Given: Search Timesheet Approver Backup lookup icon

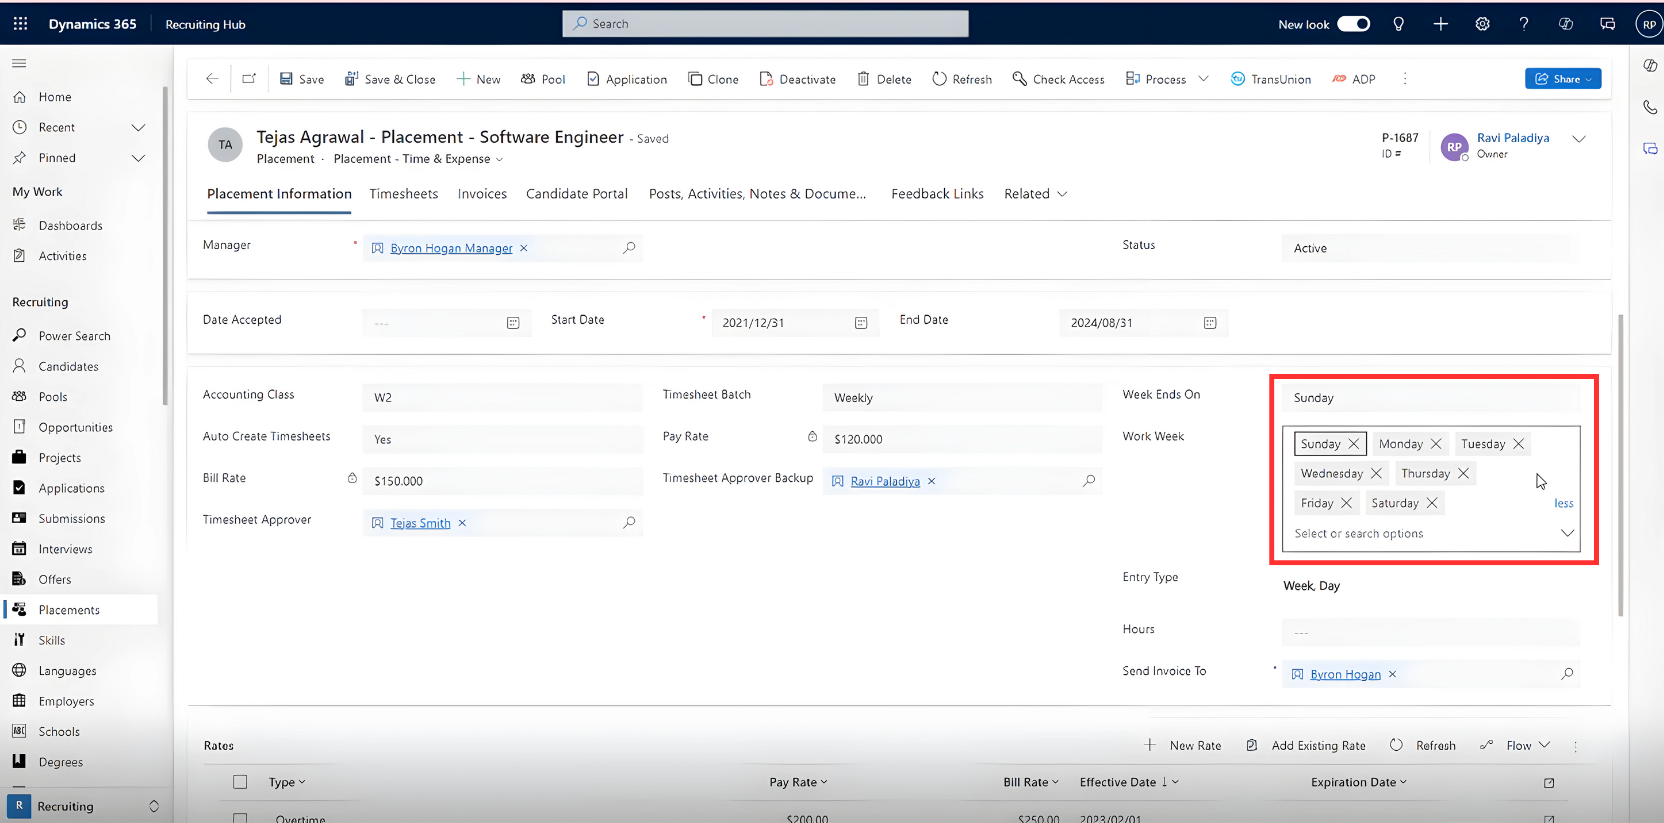Looking at the screenshot, I should click(1089, 481).
